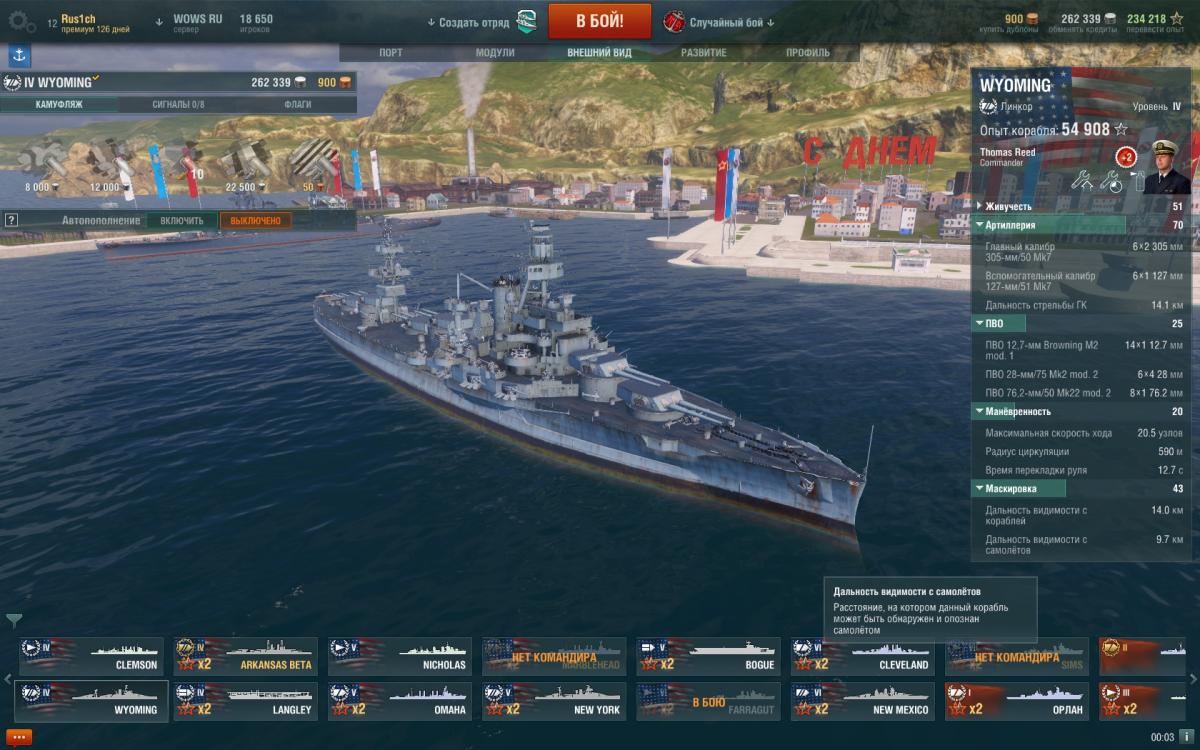Click the filter funnel above ship carousel
This screenshot has width=1200, height=750.
tap(15, 621)
